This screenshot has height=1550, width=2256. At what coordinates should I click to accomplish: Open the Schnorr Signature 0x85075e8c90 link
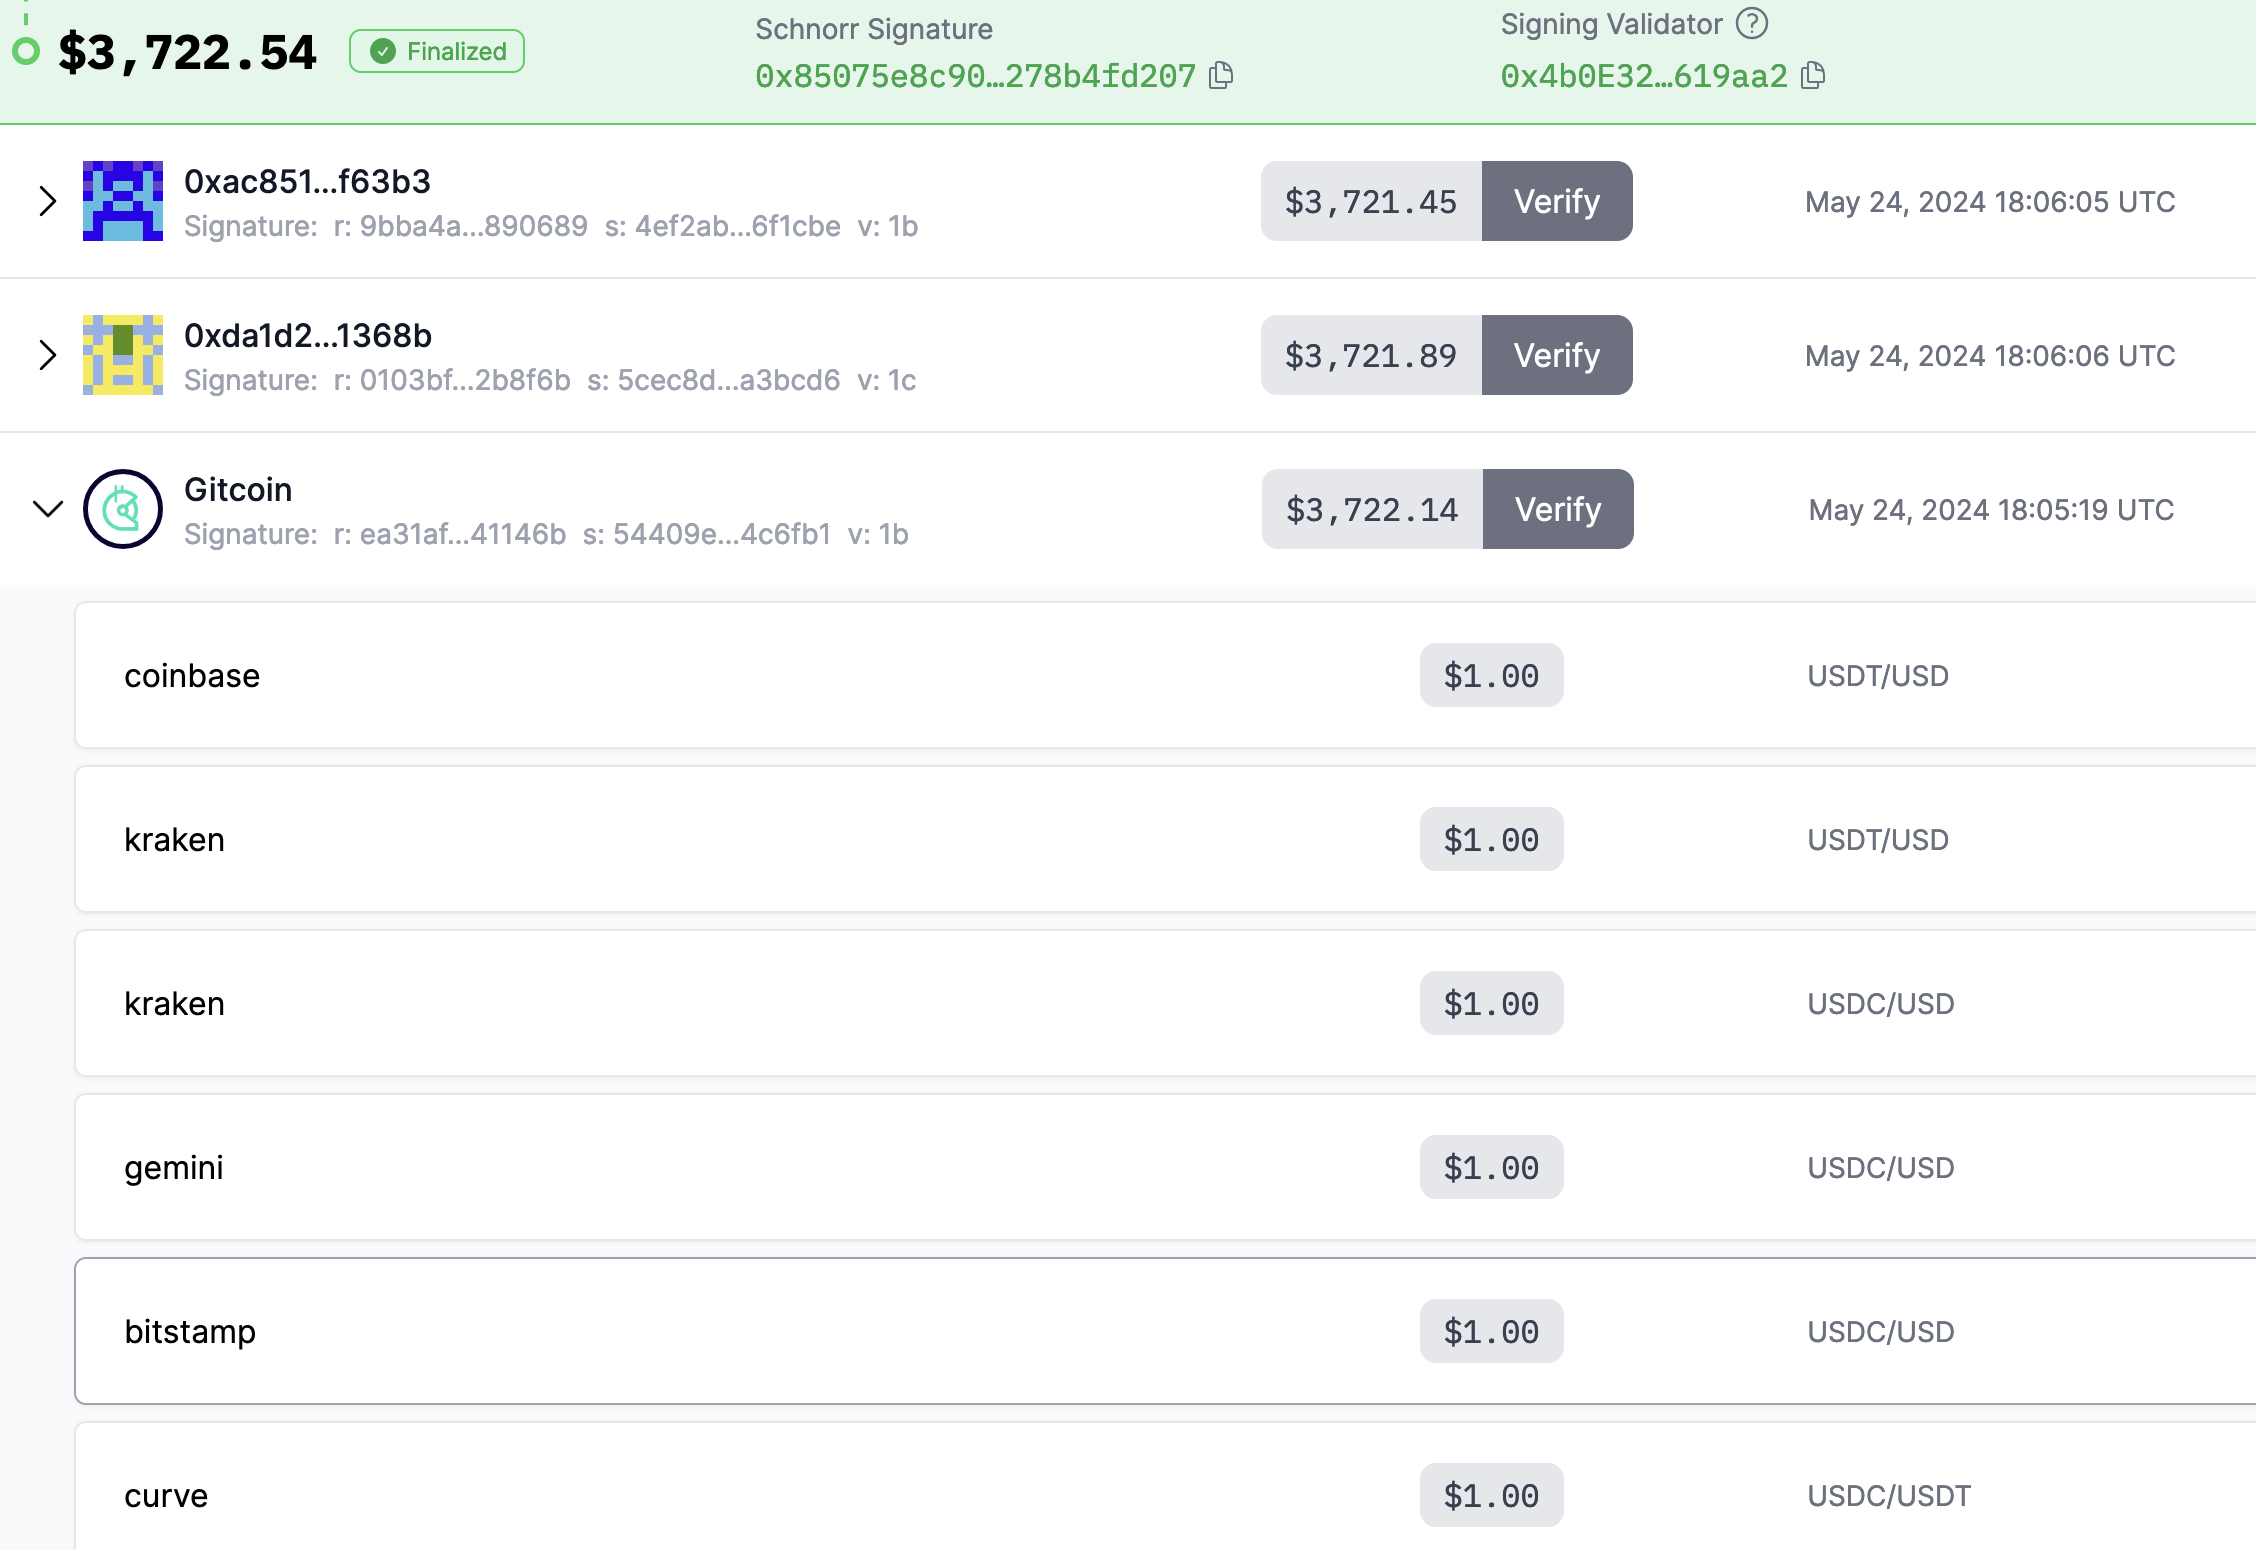975,76
